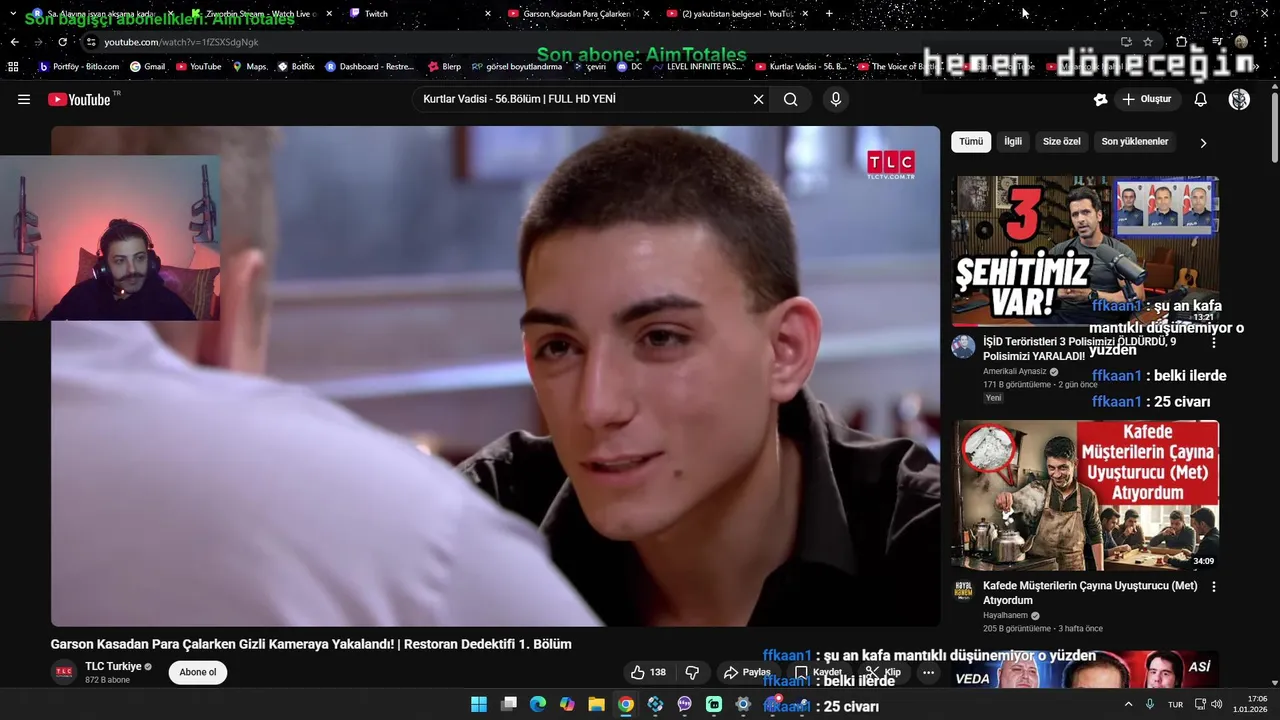Start voice search with the microphone
Viewport: 1280px width, 720px height.
click(836, 99)
